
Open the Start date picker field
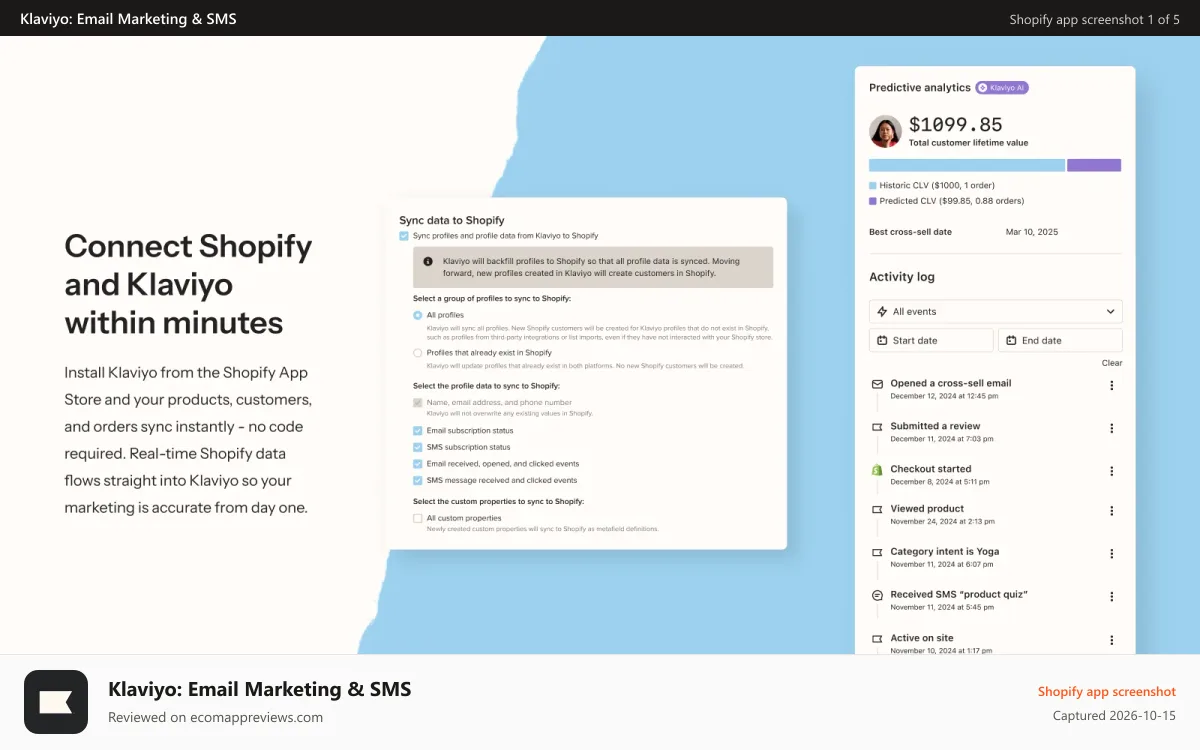click(x=931, y=340)
